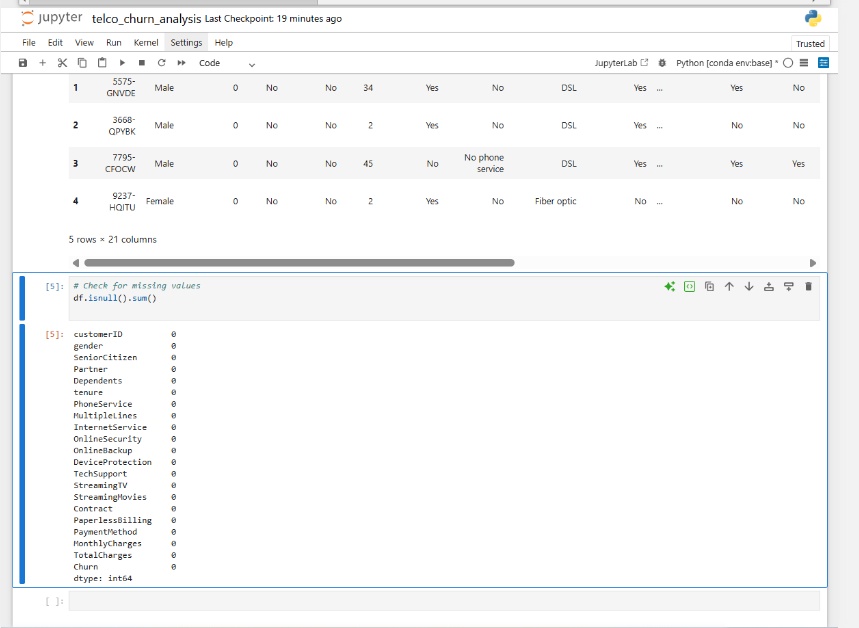The image size is (859, 628).
Task: Cut the selected cell with the scissors icon
Action: click(62, 62)
